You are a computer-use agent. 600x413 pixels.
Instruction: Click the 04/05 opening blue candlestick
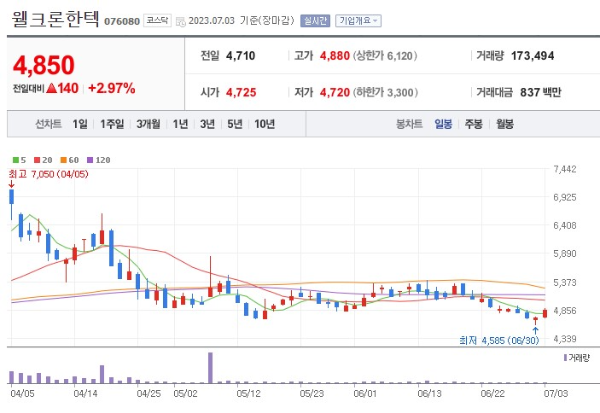coord(11,197)
